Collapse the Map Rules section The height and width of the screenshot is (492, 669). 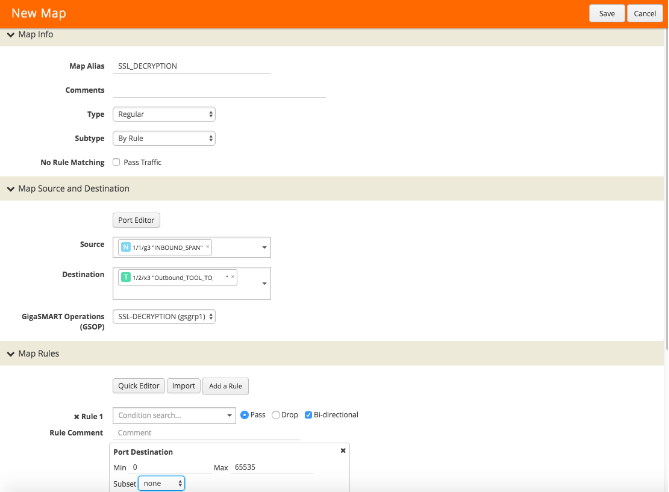[11, 353]
